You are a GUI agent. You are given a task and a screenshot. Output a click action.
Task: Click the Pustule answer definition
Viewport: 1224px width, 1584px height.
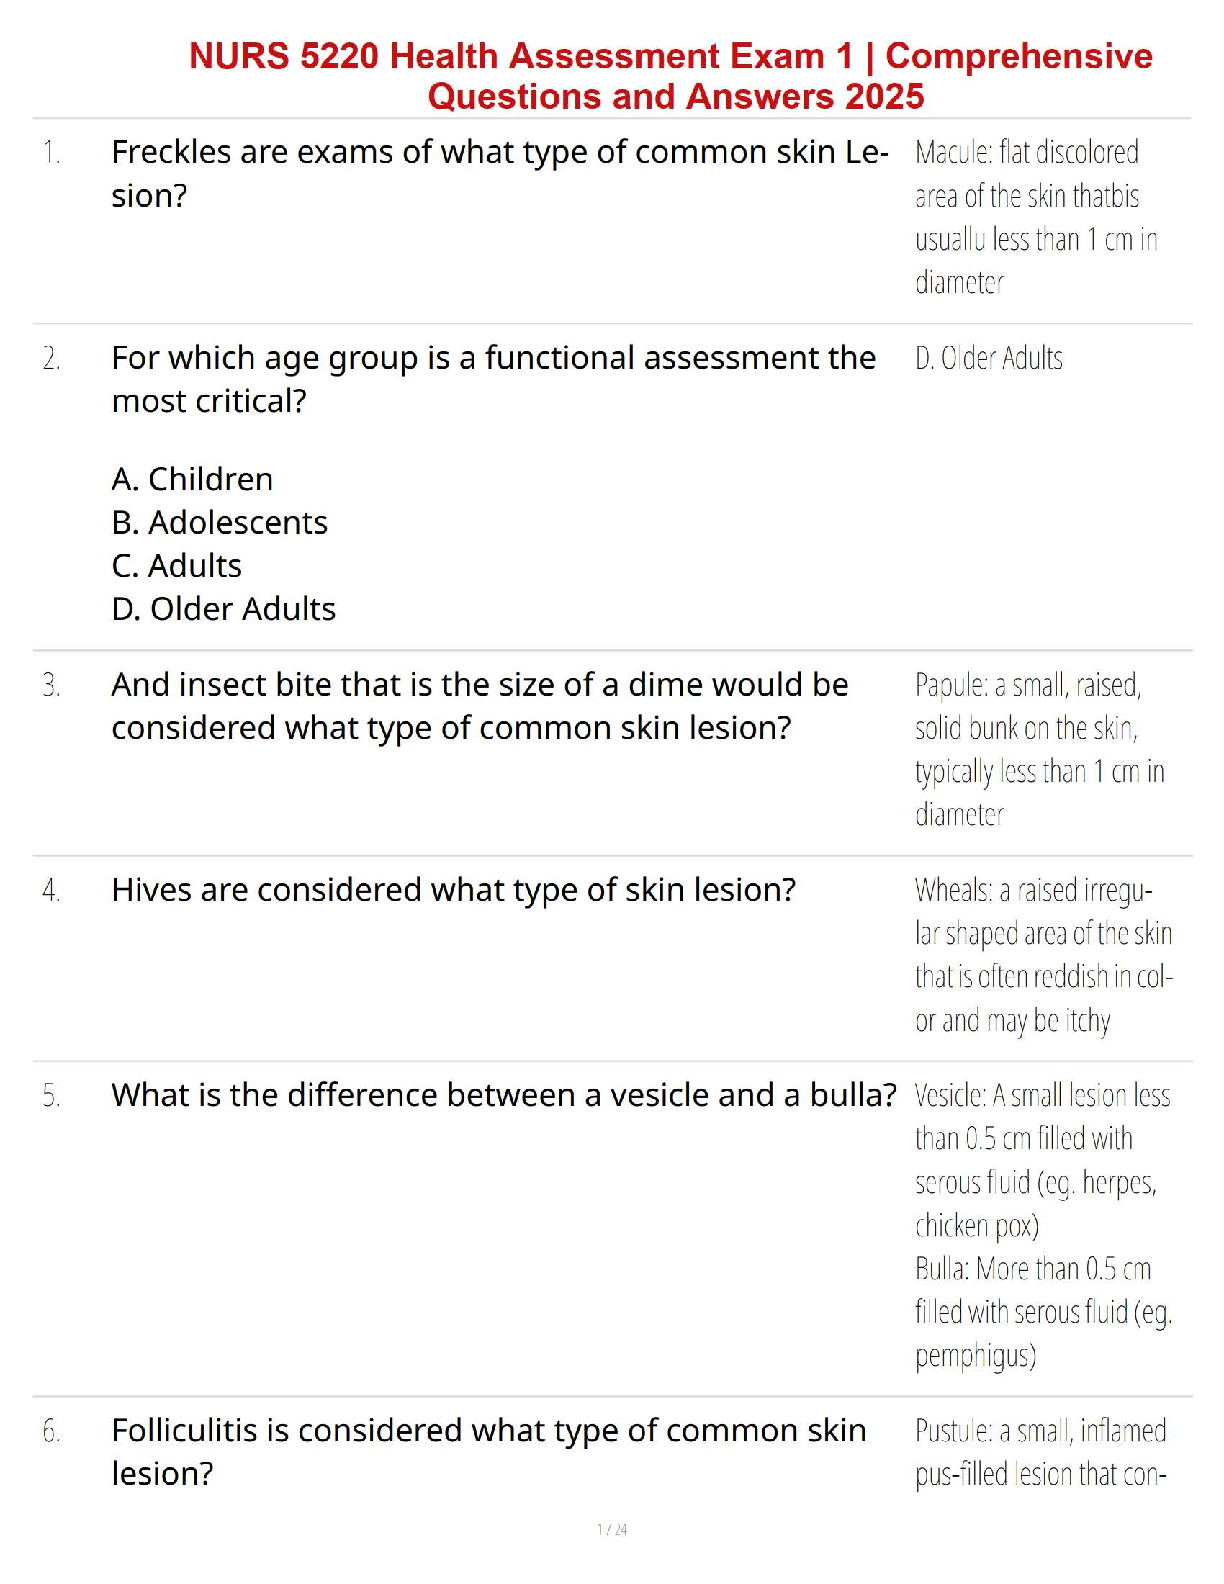(x=1040, y=1452)
